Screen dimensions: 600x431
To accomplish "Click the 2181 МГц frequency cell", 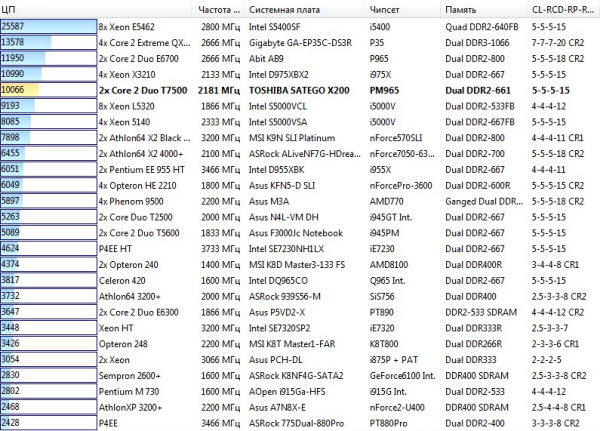I will [x=219, y=91].
